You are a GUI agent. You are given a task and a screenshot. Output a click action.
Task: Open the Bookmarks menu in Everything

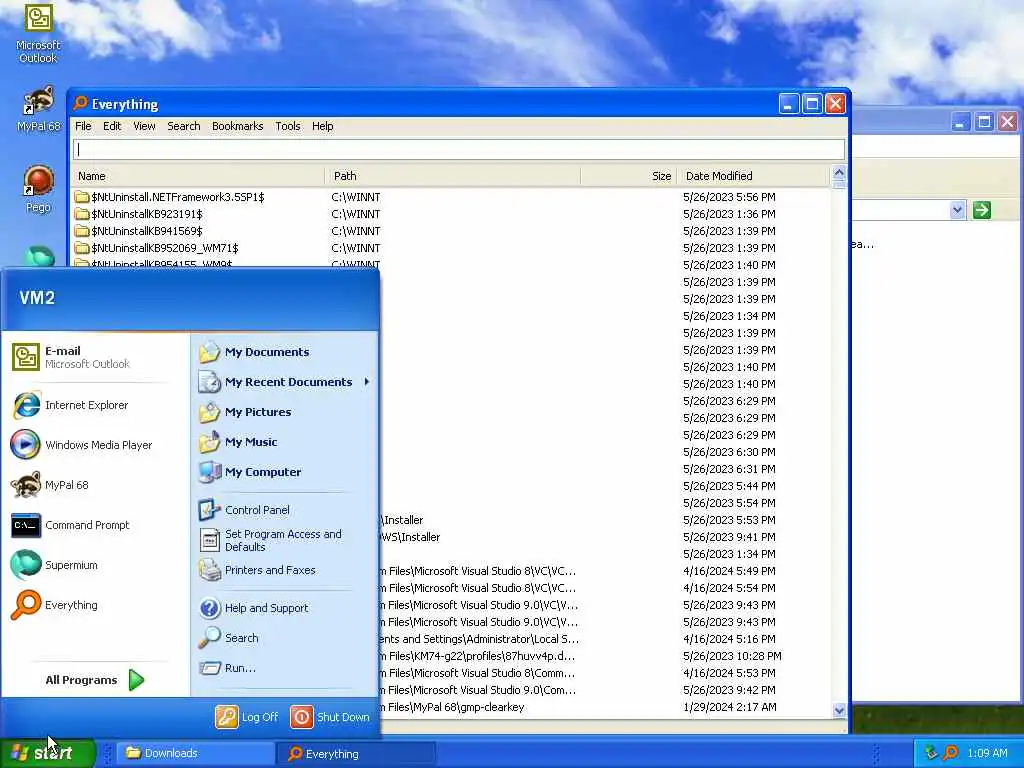(237, 126)
